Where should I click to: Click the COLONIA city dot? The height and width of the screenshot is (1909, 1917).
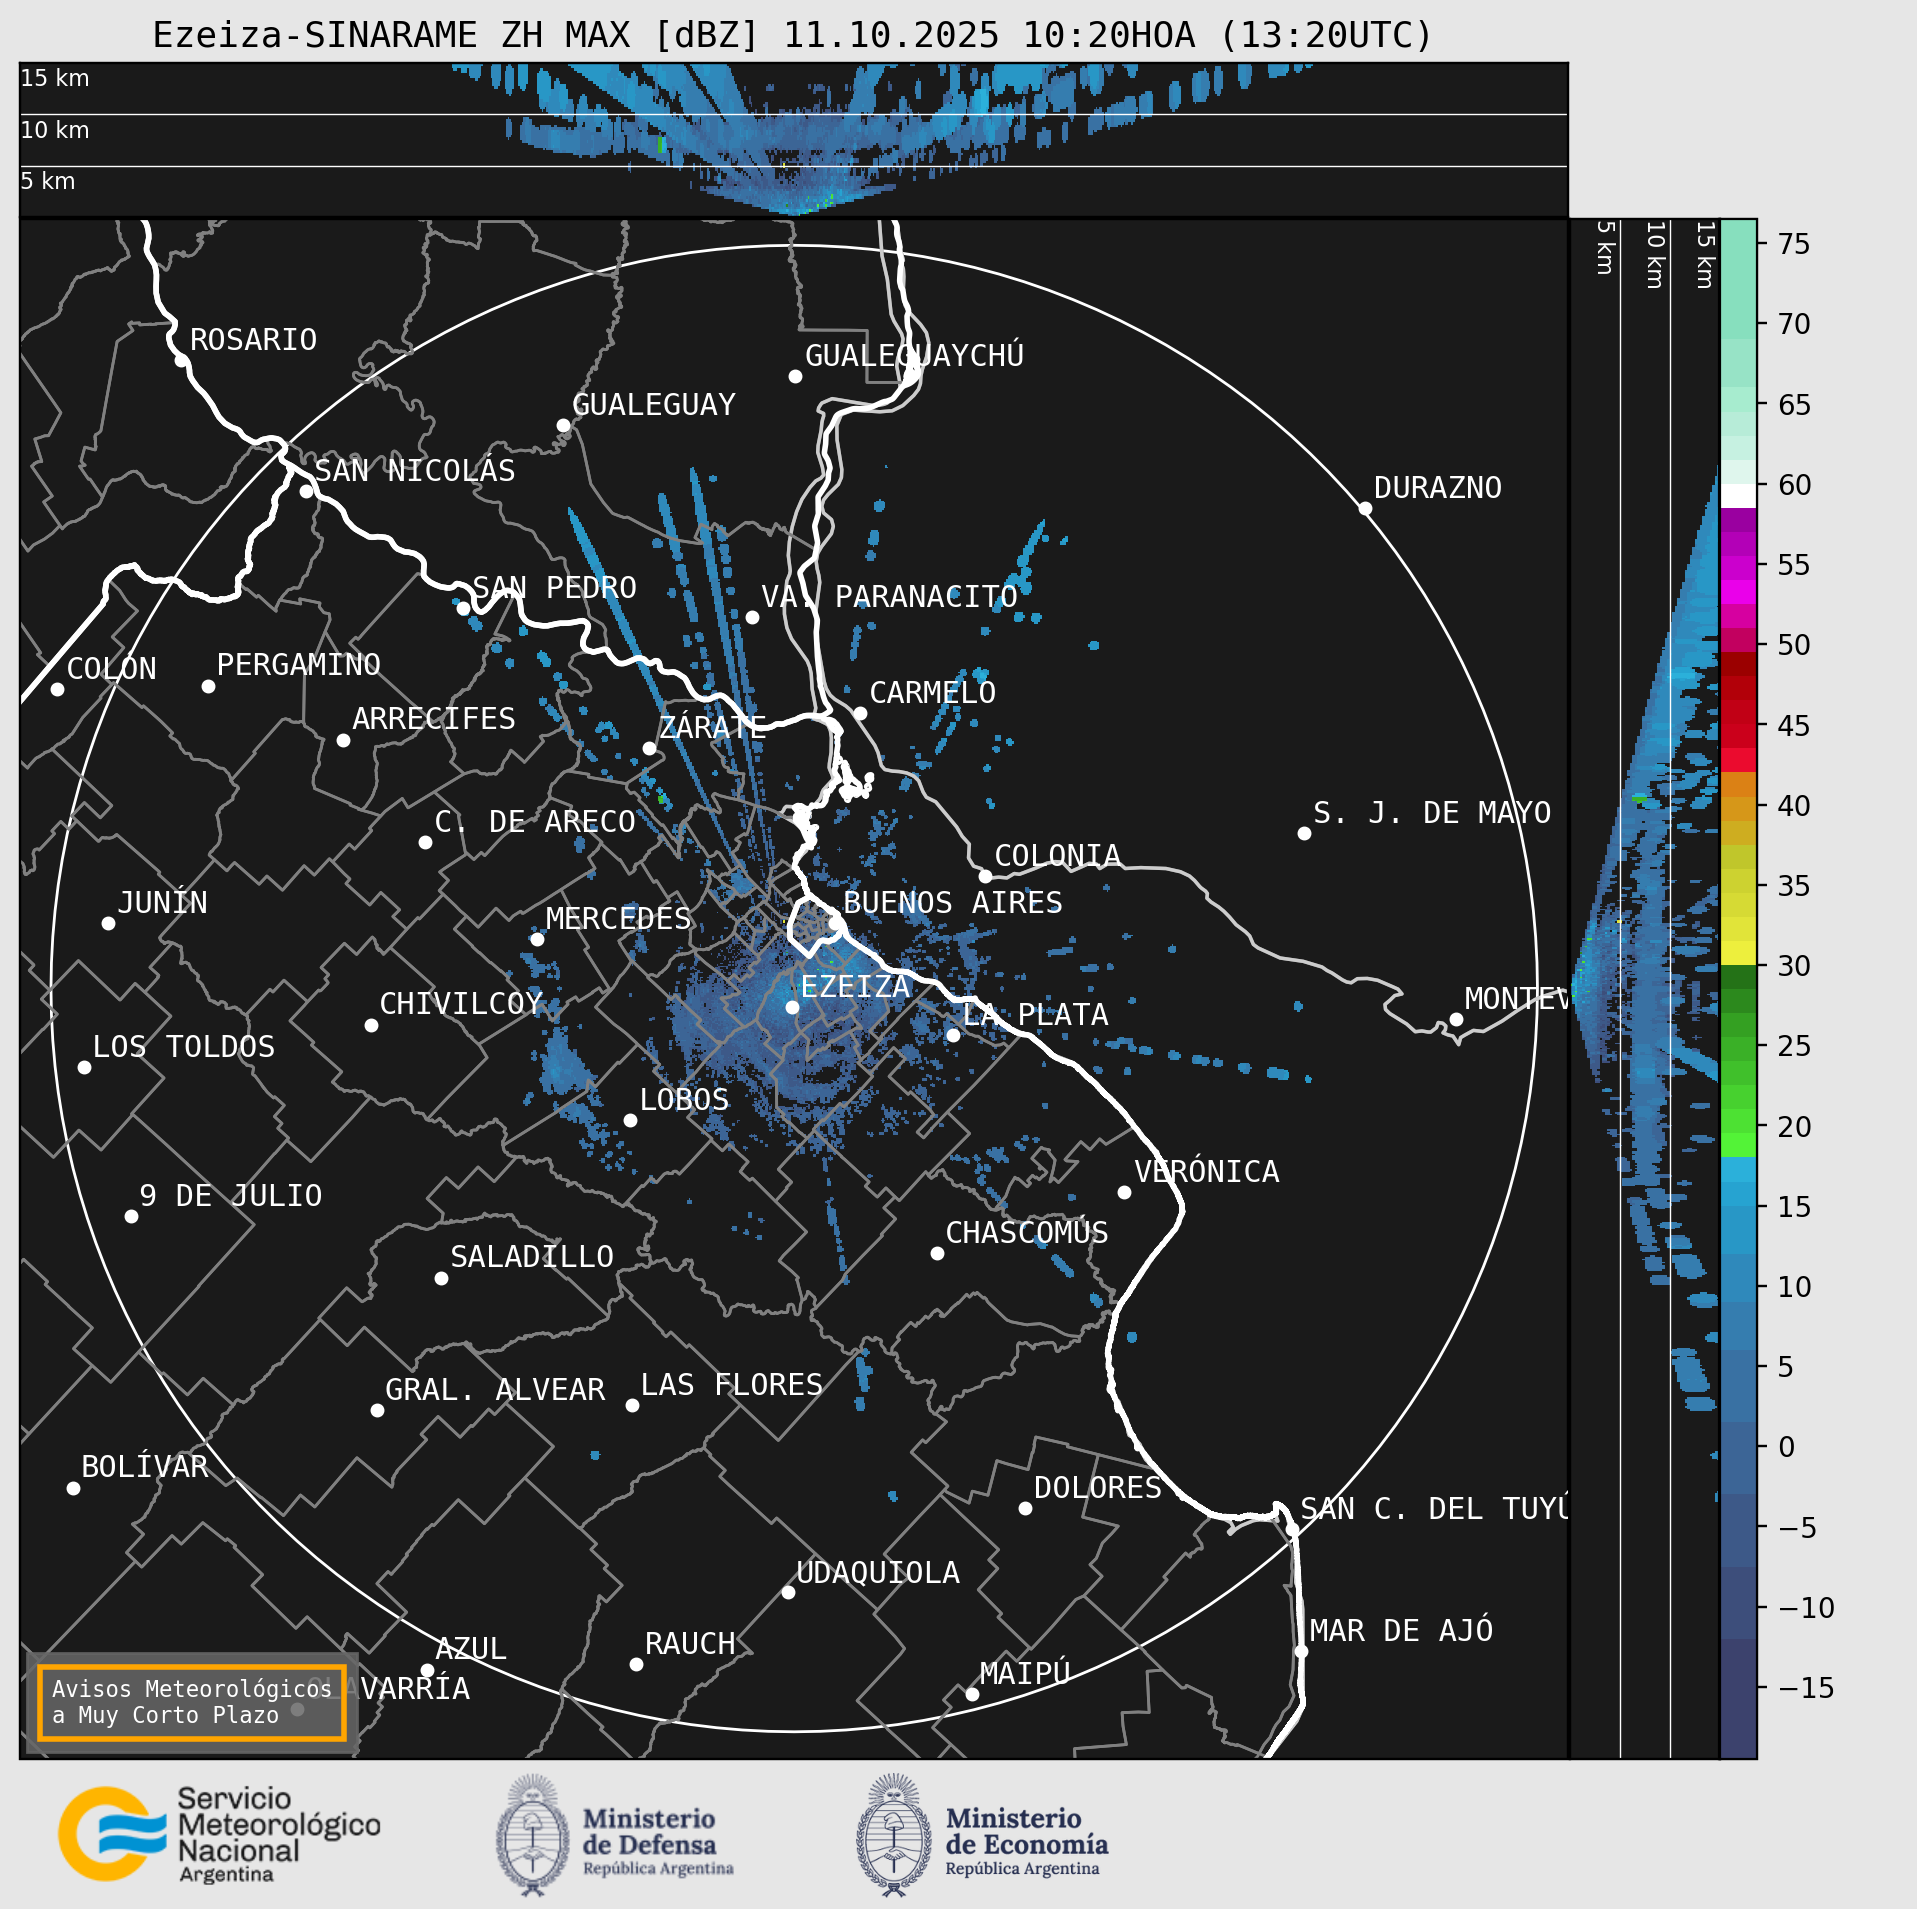pyautogui.click(x=985, y=876)
